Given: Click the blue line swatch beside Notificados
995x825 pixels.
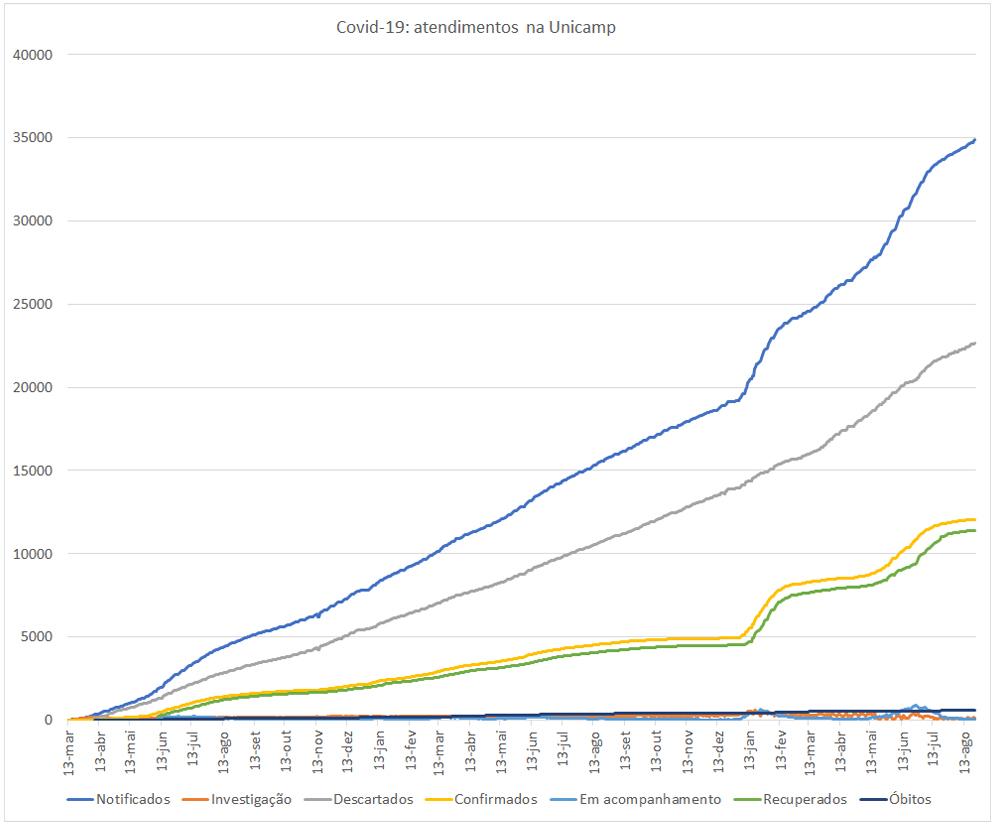Looking at the screenshot, I should [x=80, y=799].
